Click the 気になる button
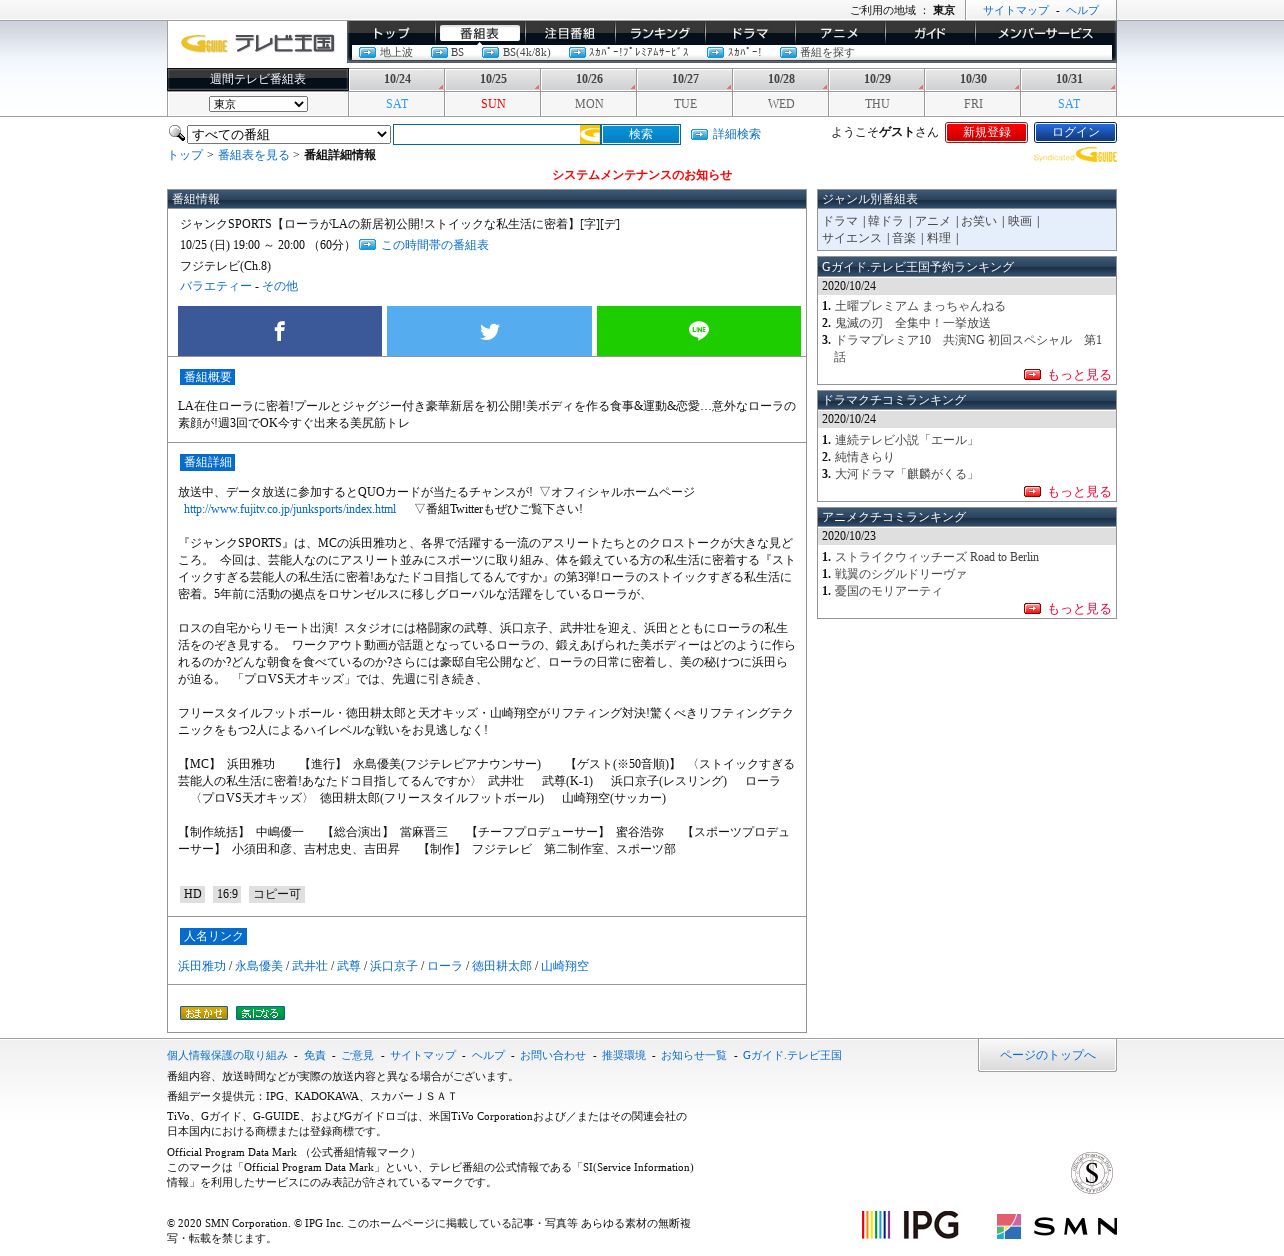The image size is (1284, 1256). [x=260, y=1013]
